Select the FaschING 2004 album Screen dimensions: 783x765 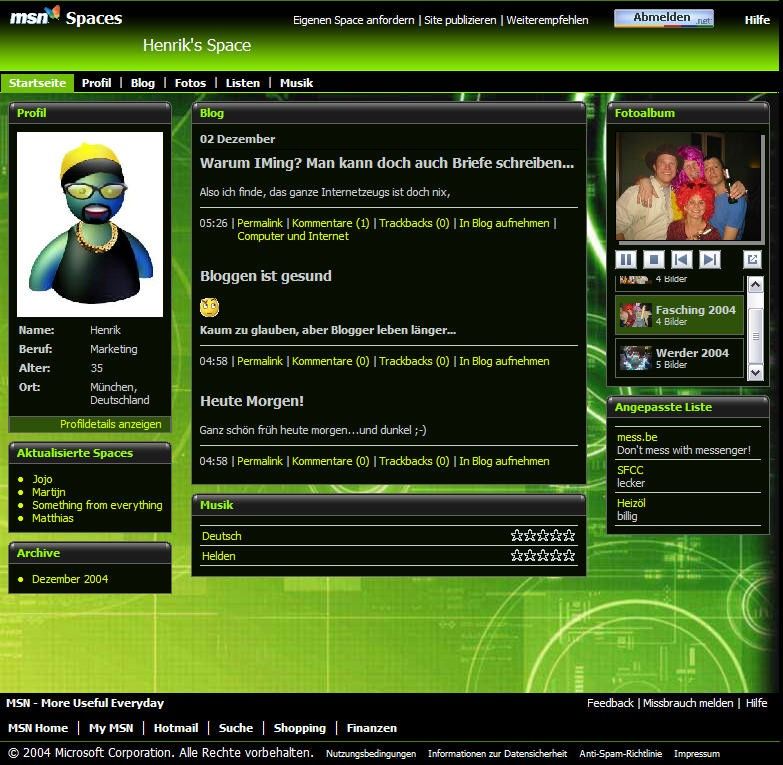[x=680, y=315]
